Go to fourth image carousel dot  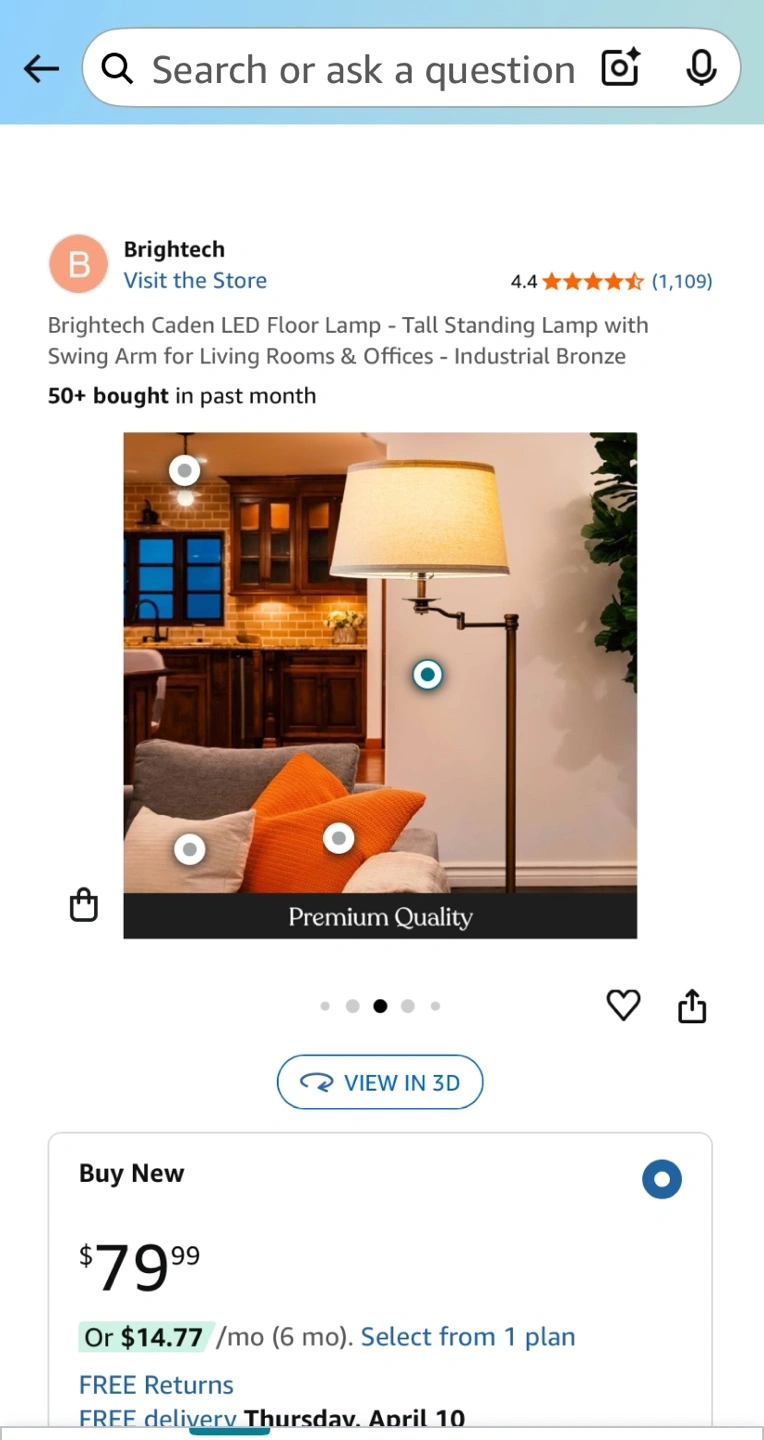click(408, 1006)
